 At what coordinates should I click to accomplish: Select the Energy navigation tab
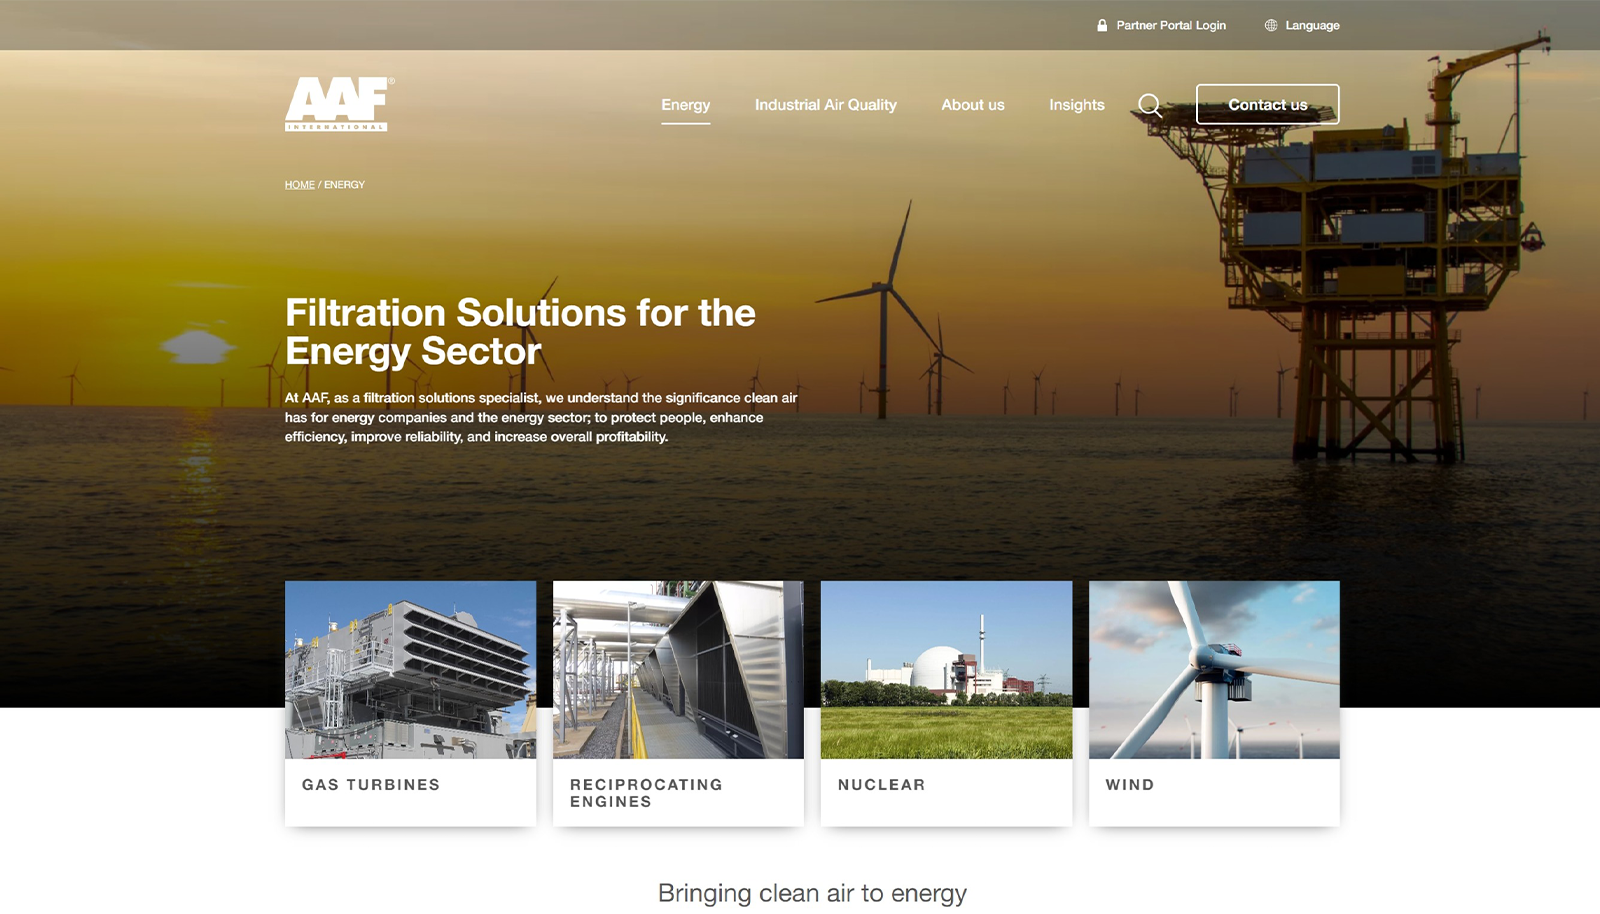click(x=686, y=104)
